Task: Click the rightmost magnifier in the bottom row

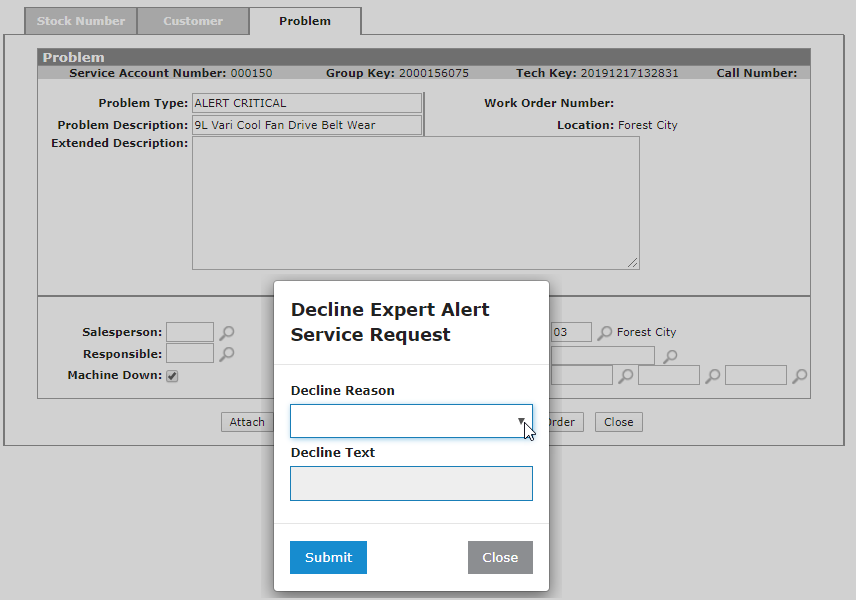Action: (x=799, y=376)
